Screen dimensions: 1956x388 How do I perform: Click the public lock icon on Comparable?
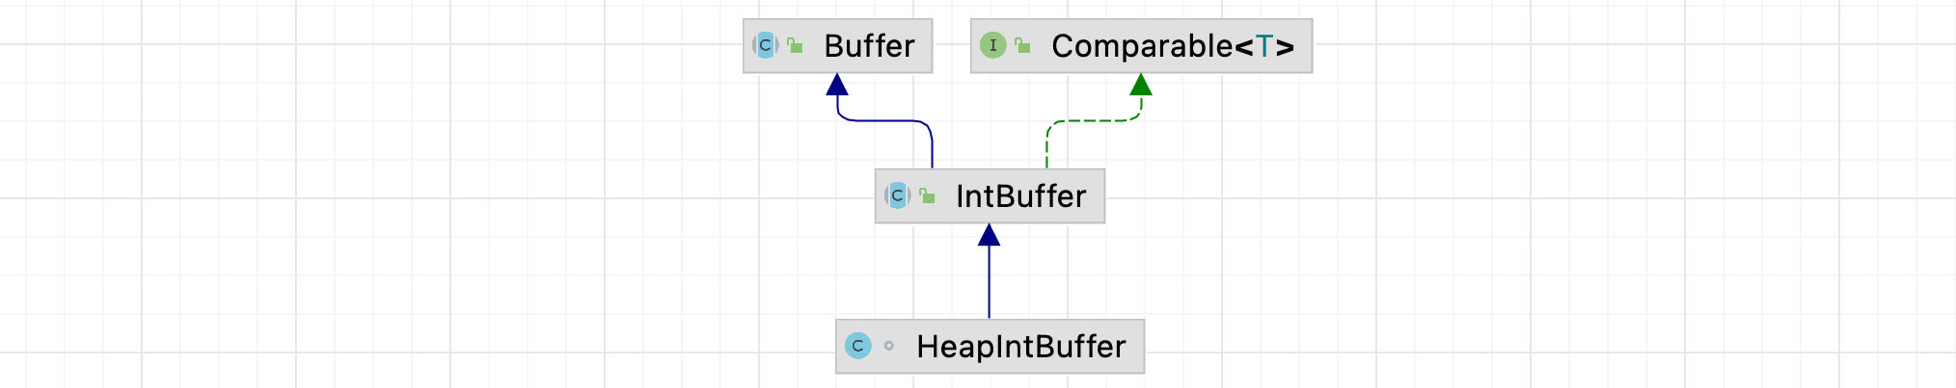coord(1022,46)
